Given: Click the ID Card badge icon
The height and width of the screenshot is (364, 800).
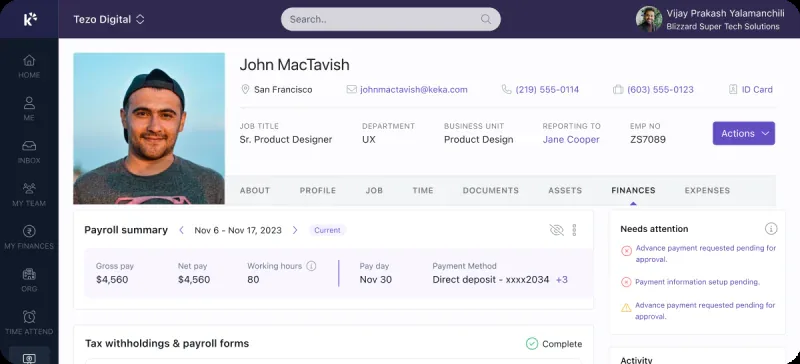Looking at the screenshot, I should point(733,89).
